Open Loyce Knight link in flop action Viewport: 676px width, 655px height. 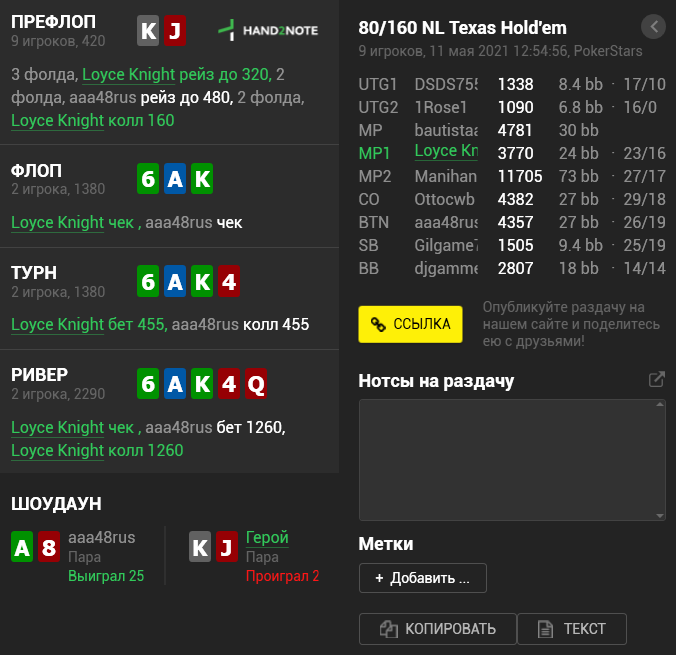(57, 223)
